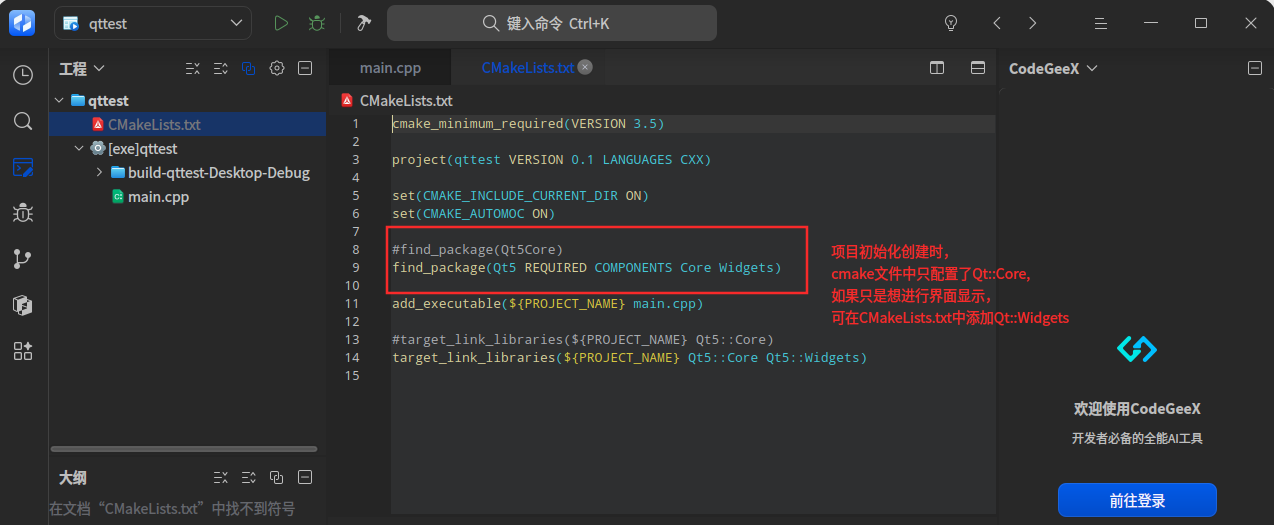Start debugging with the bug icon
Image resolution: width=1274 pixels, height=525 pixels.
[x=317, y=23]
